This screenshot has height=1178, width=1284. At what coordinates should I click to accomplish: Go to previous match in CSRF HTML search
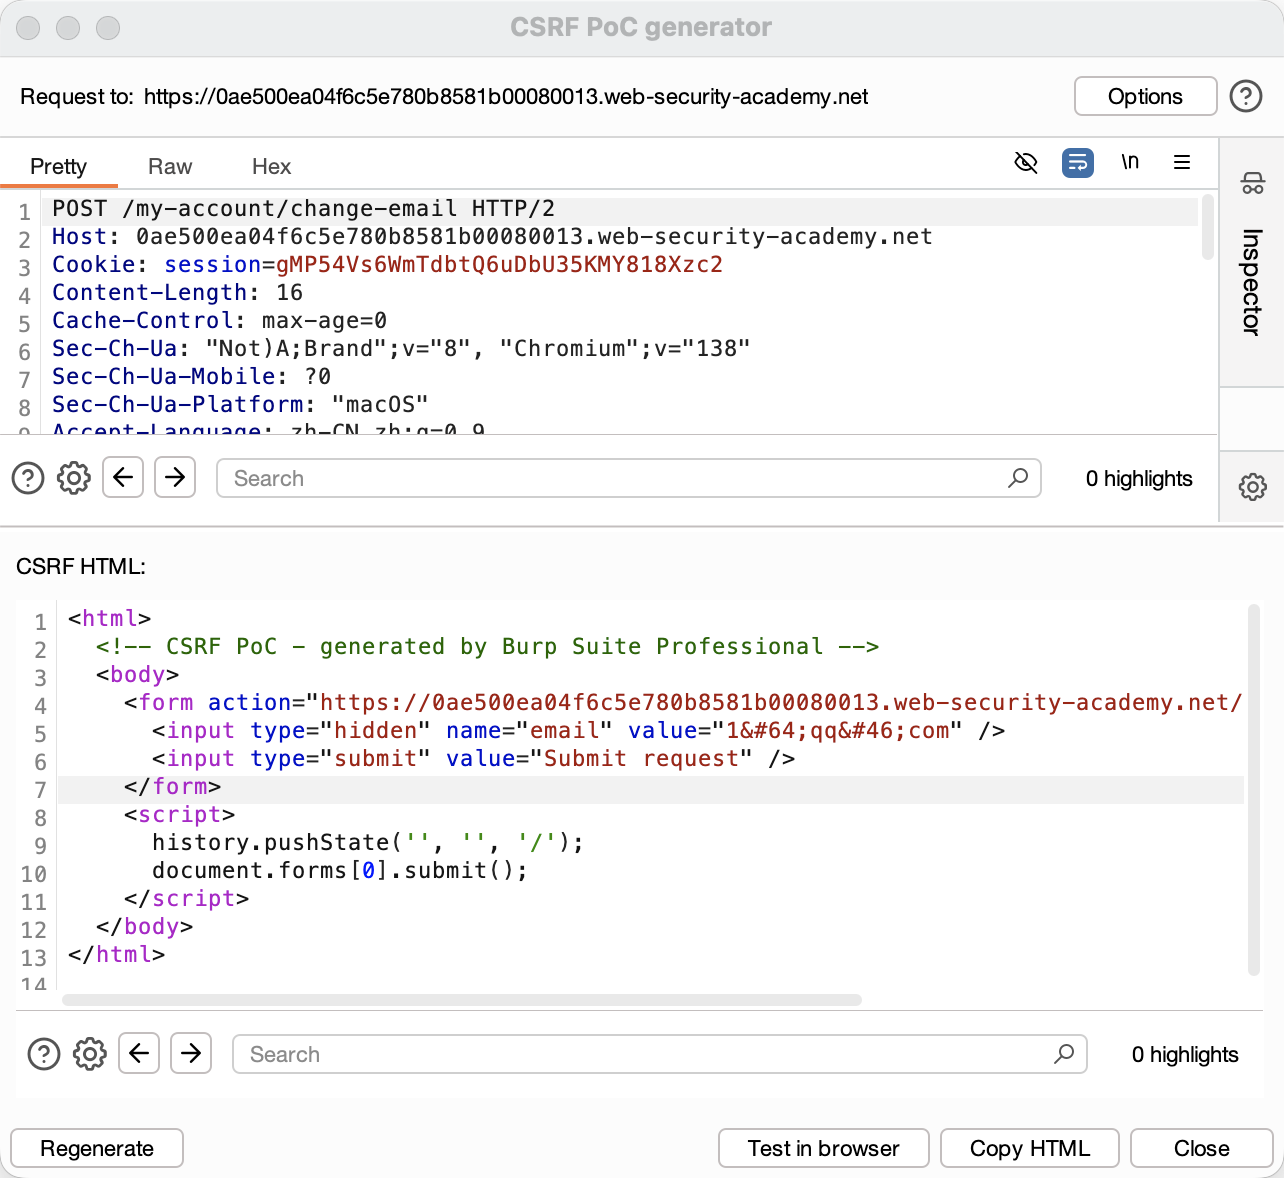click(139, 1053)
